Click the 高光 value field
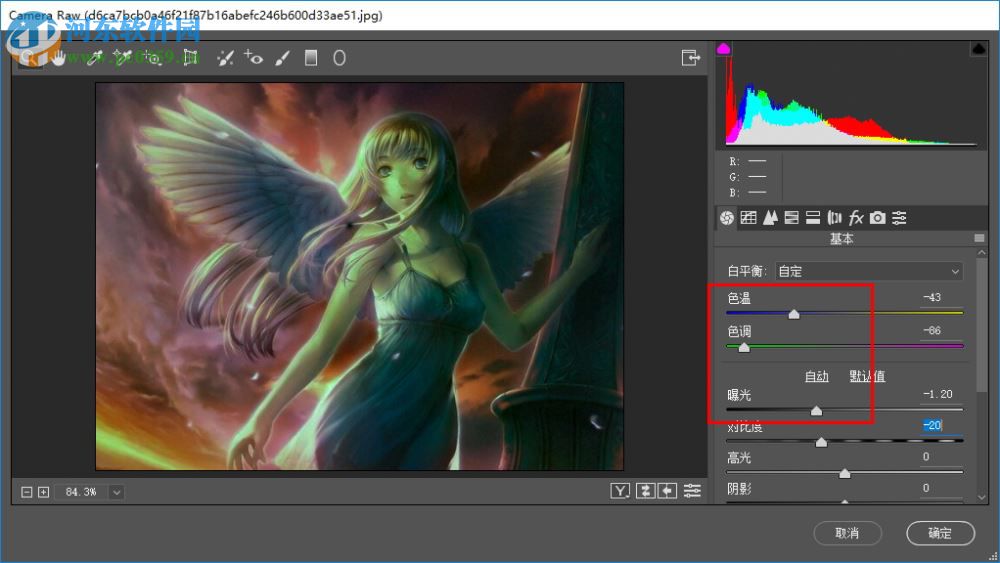The image size is (1000, 563). (x=941, y=457)
